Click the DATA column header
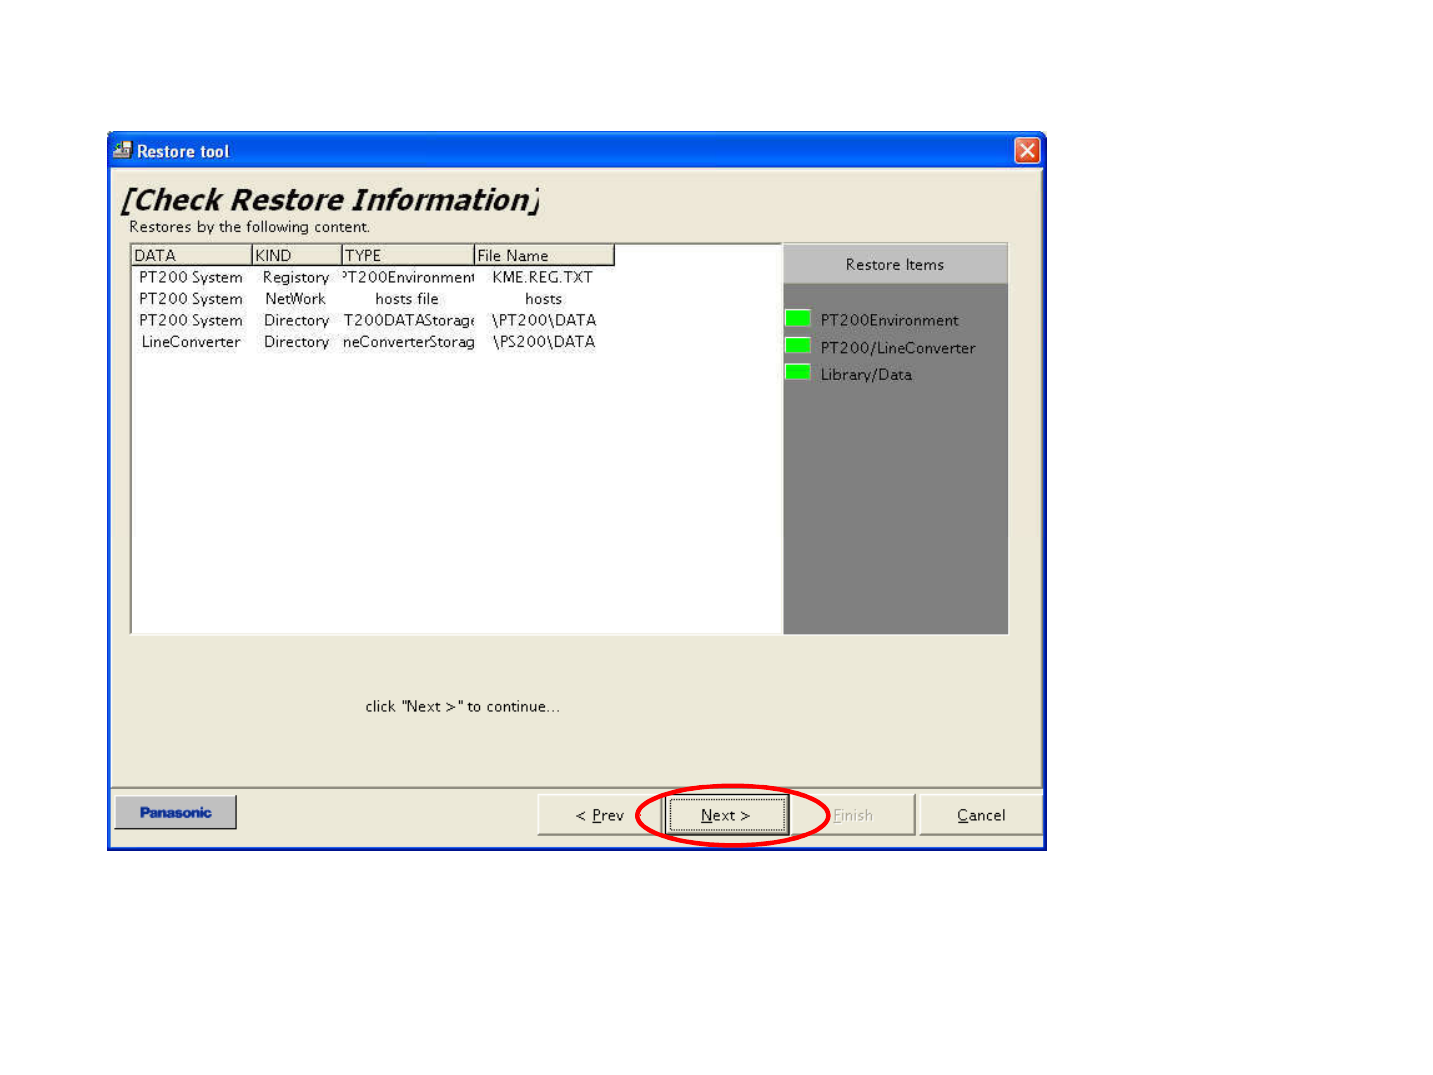The image size is (1433, 1075). click(x=191, y=255)
